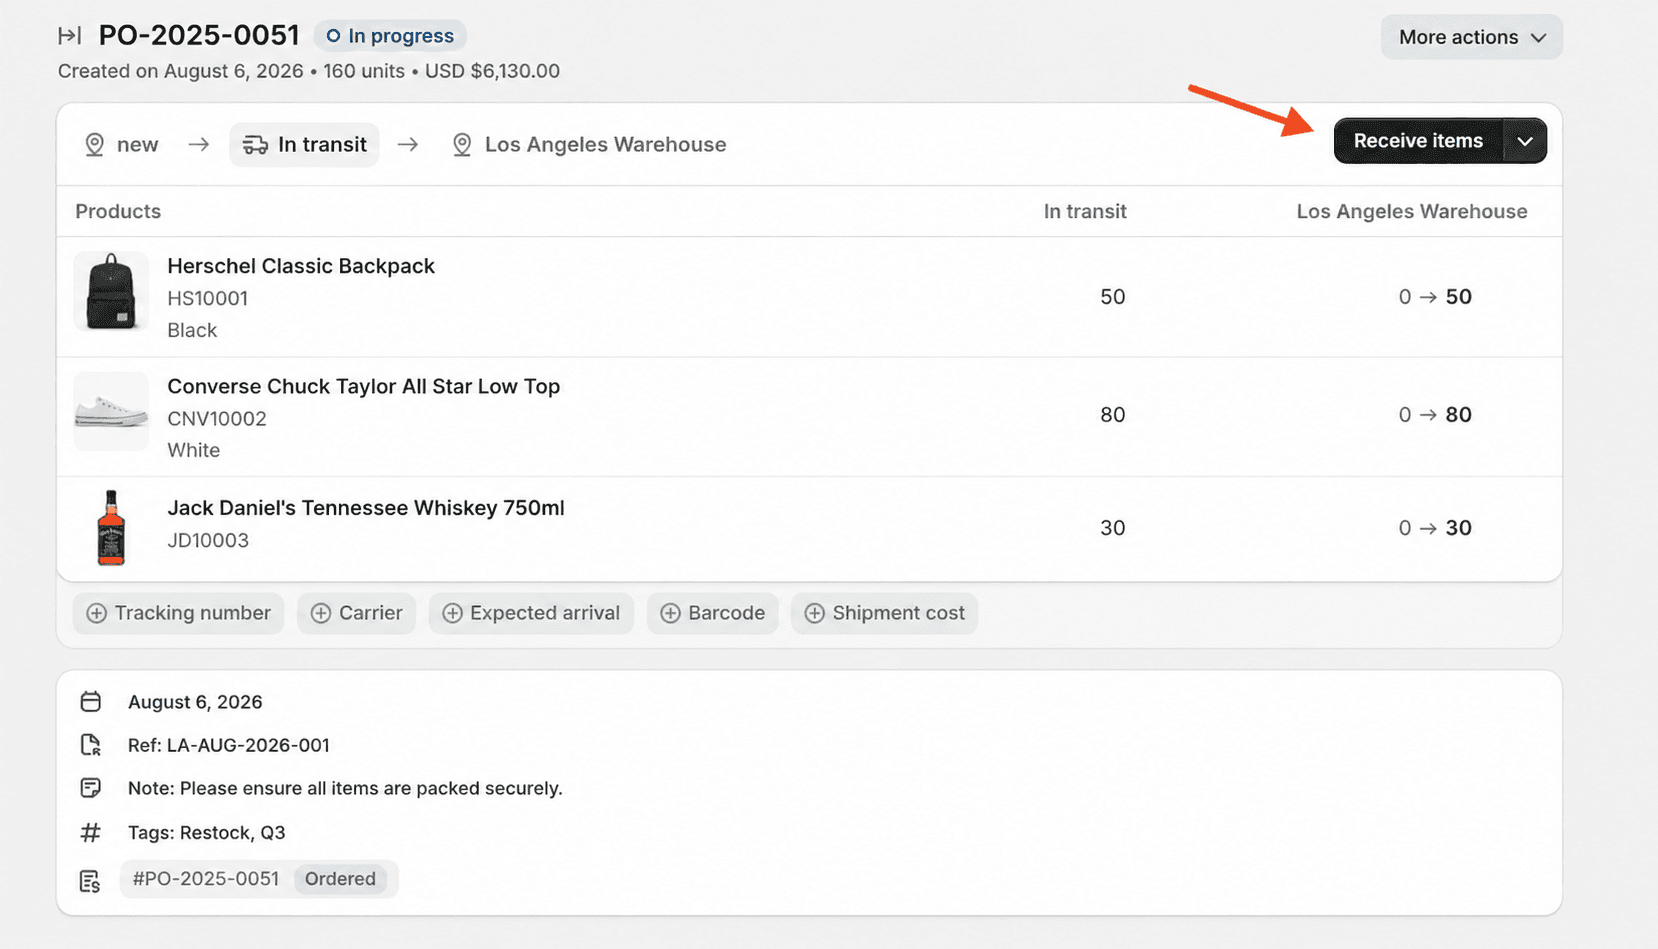Click the SKU text CNV10002
The width and height of the screenshot is (1658, 949).
[x=217, y=418]
